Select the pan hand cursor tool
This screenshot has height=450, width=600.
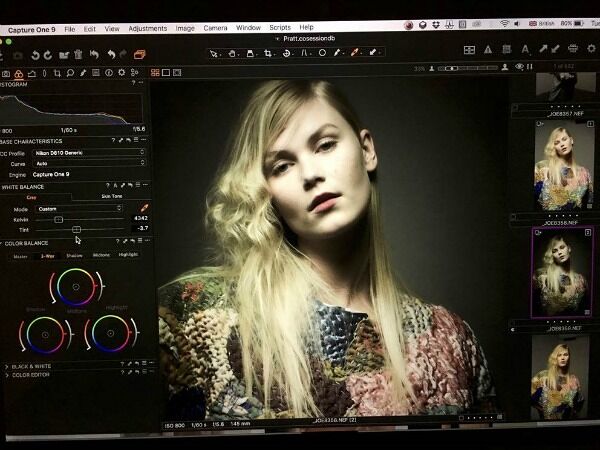(x=232, y=53)
